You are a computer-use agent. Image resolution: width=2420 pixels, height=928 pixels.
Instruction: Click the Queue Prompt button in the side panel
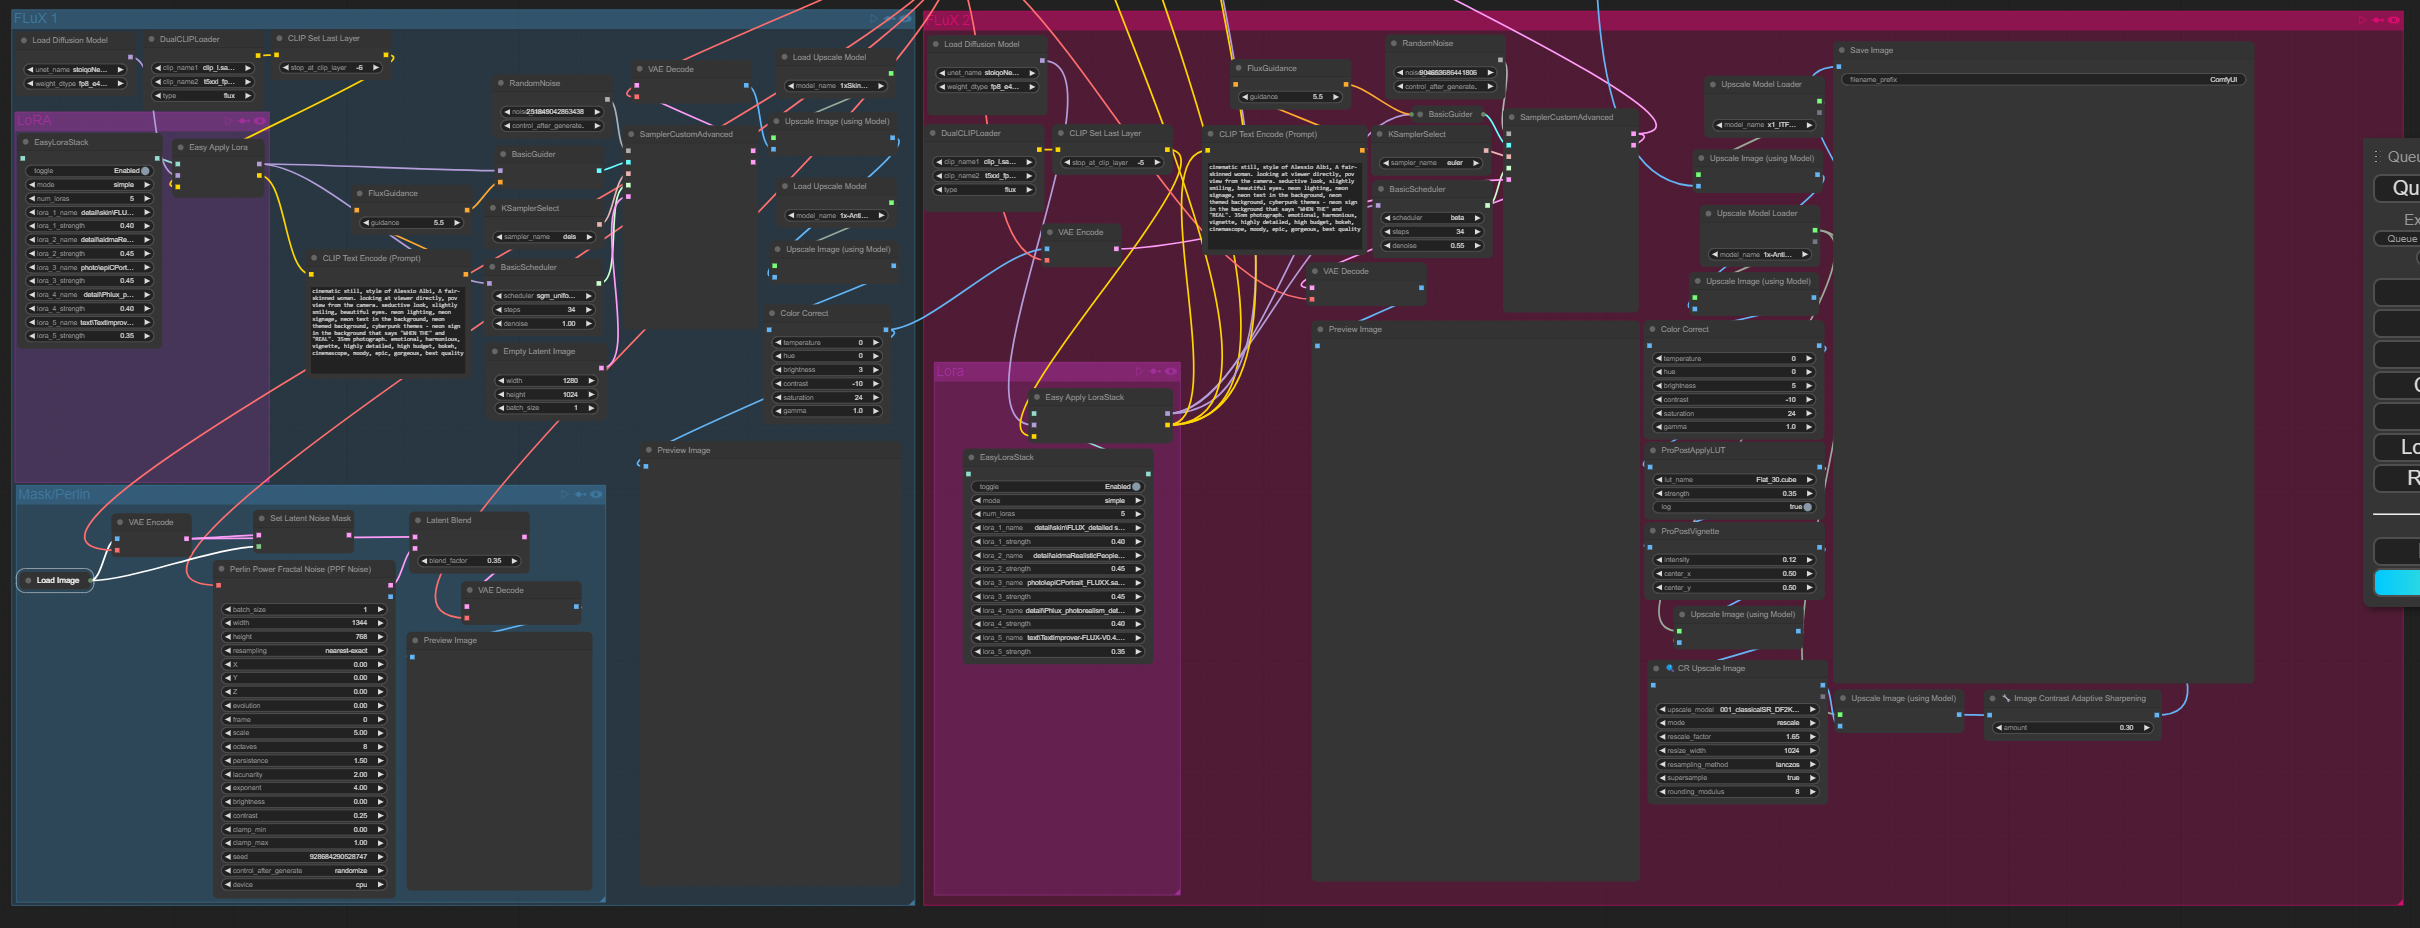pyautogui.click(x=2402, y=188)
